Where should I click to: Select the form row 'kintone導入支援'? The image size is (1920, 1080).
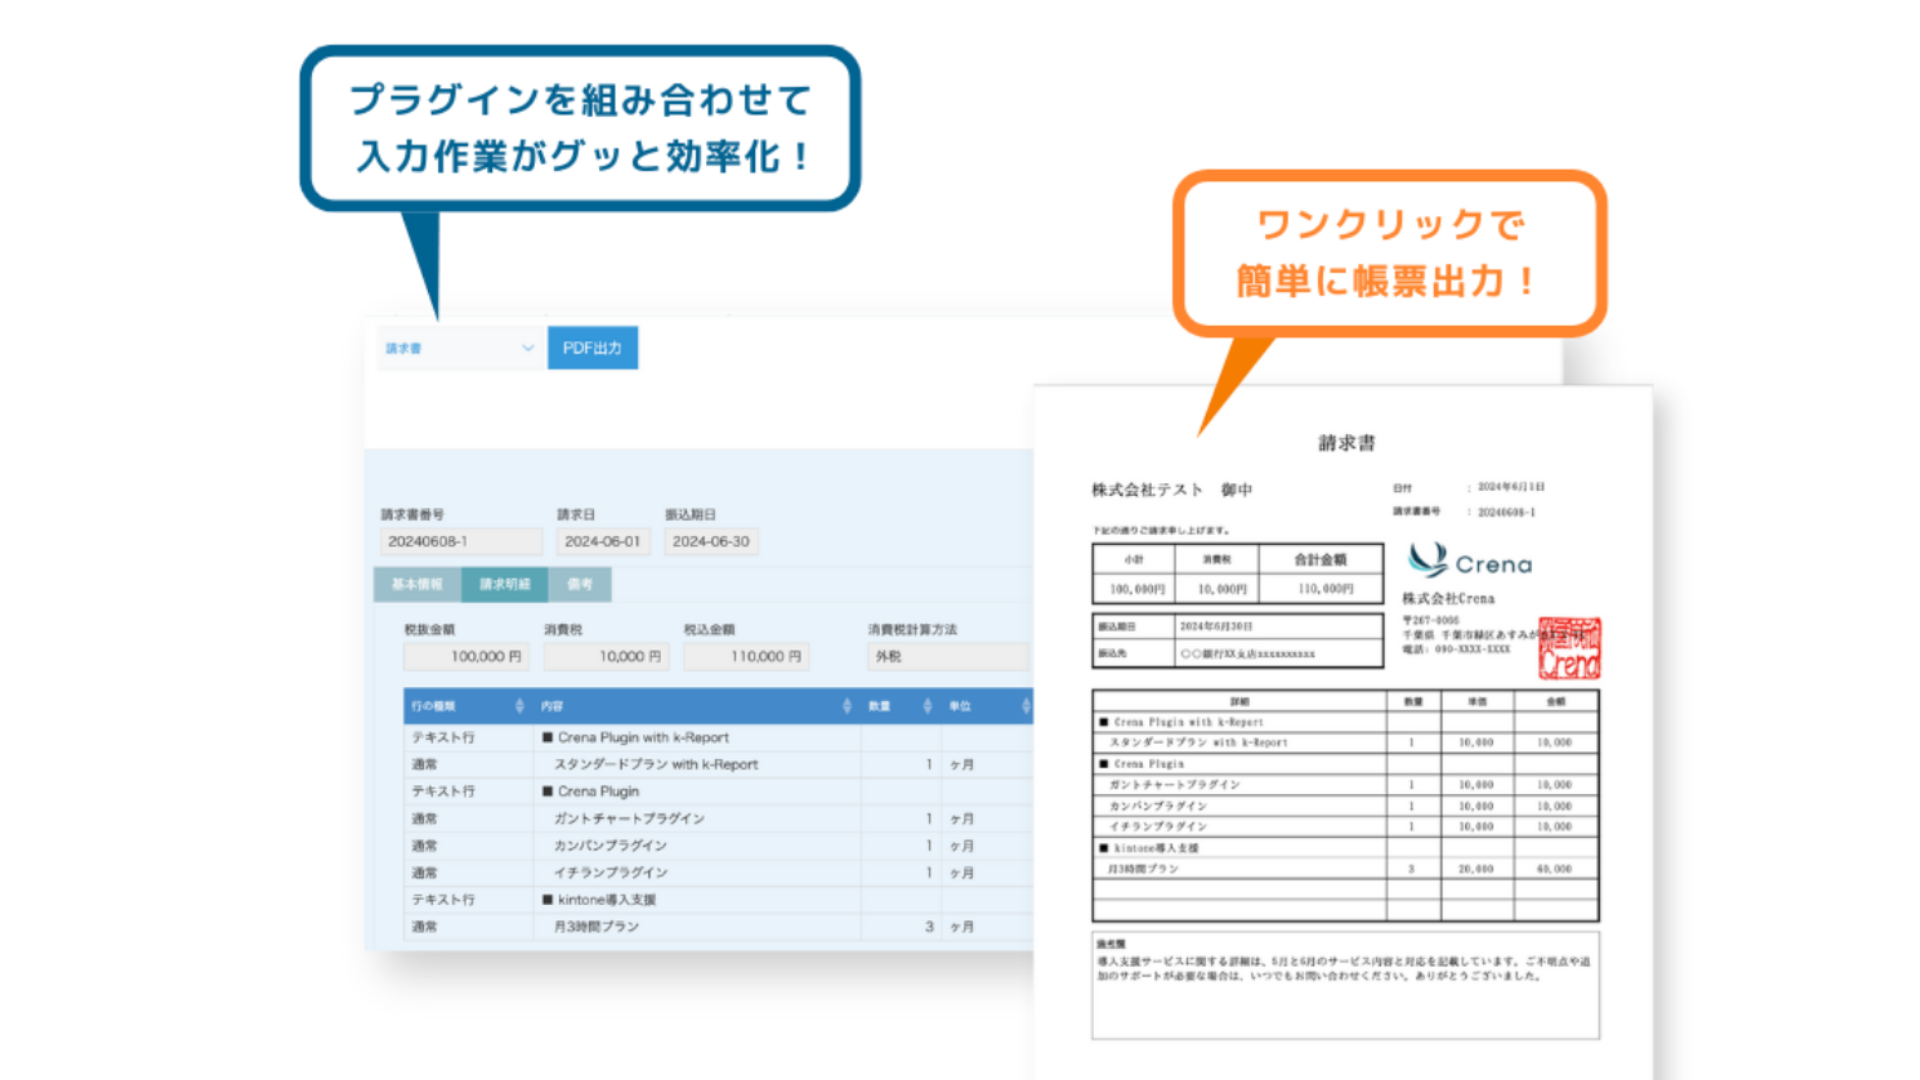(x=718, y=899)
